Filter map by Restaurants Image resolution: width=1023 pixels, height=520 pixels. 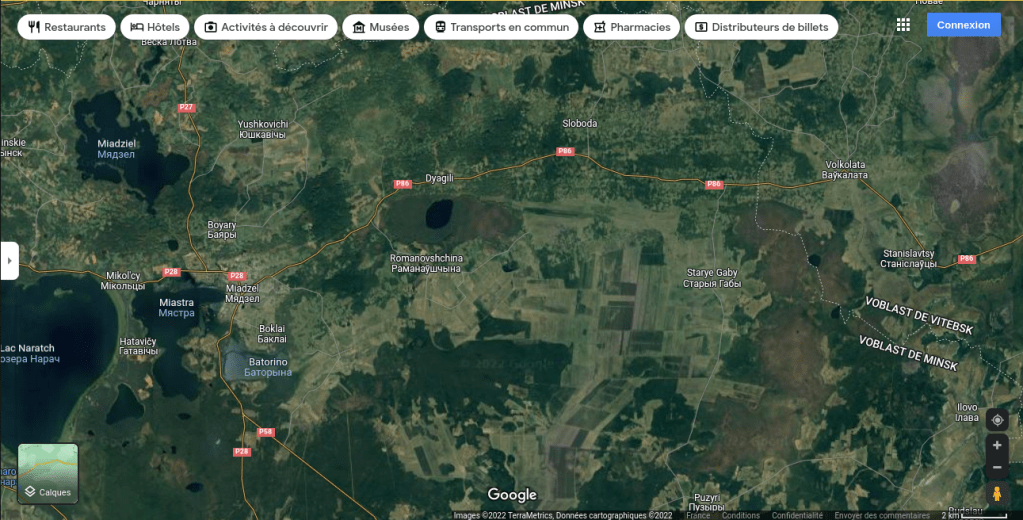[x=66, y=27]
